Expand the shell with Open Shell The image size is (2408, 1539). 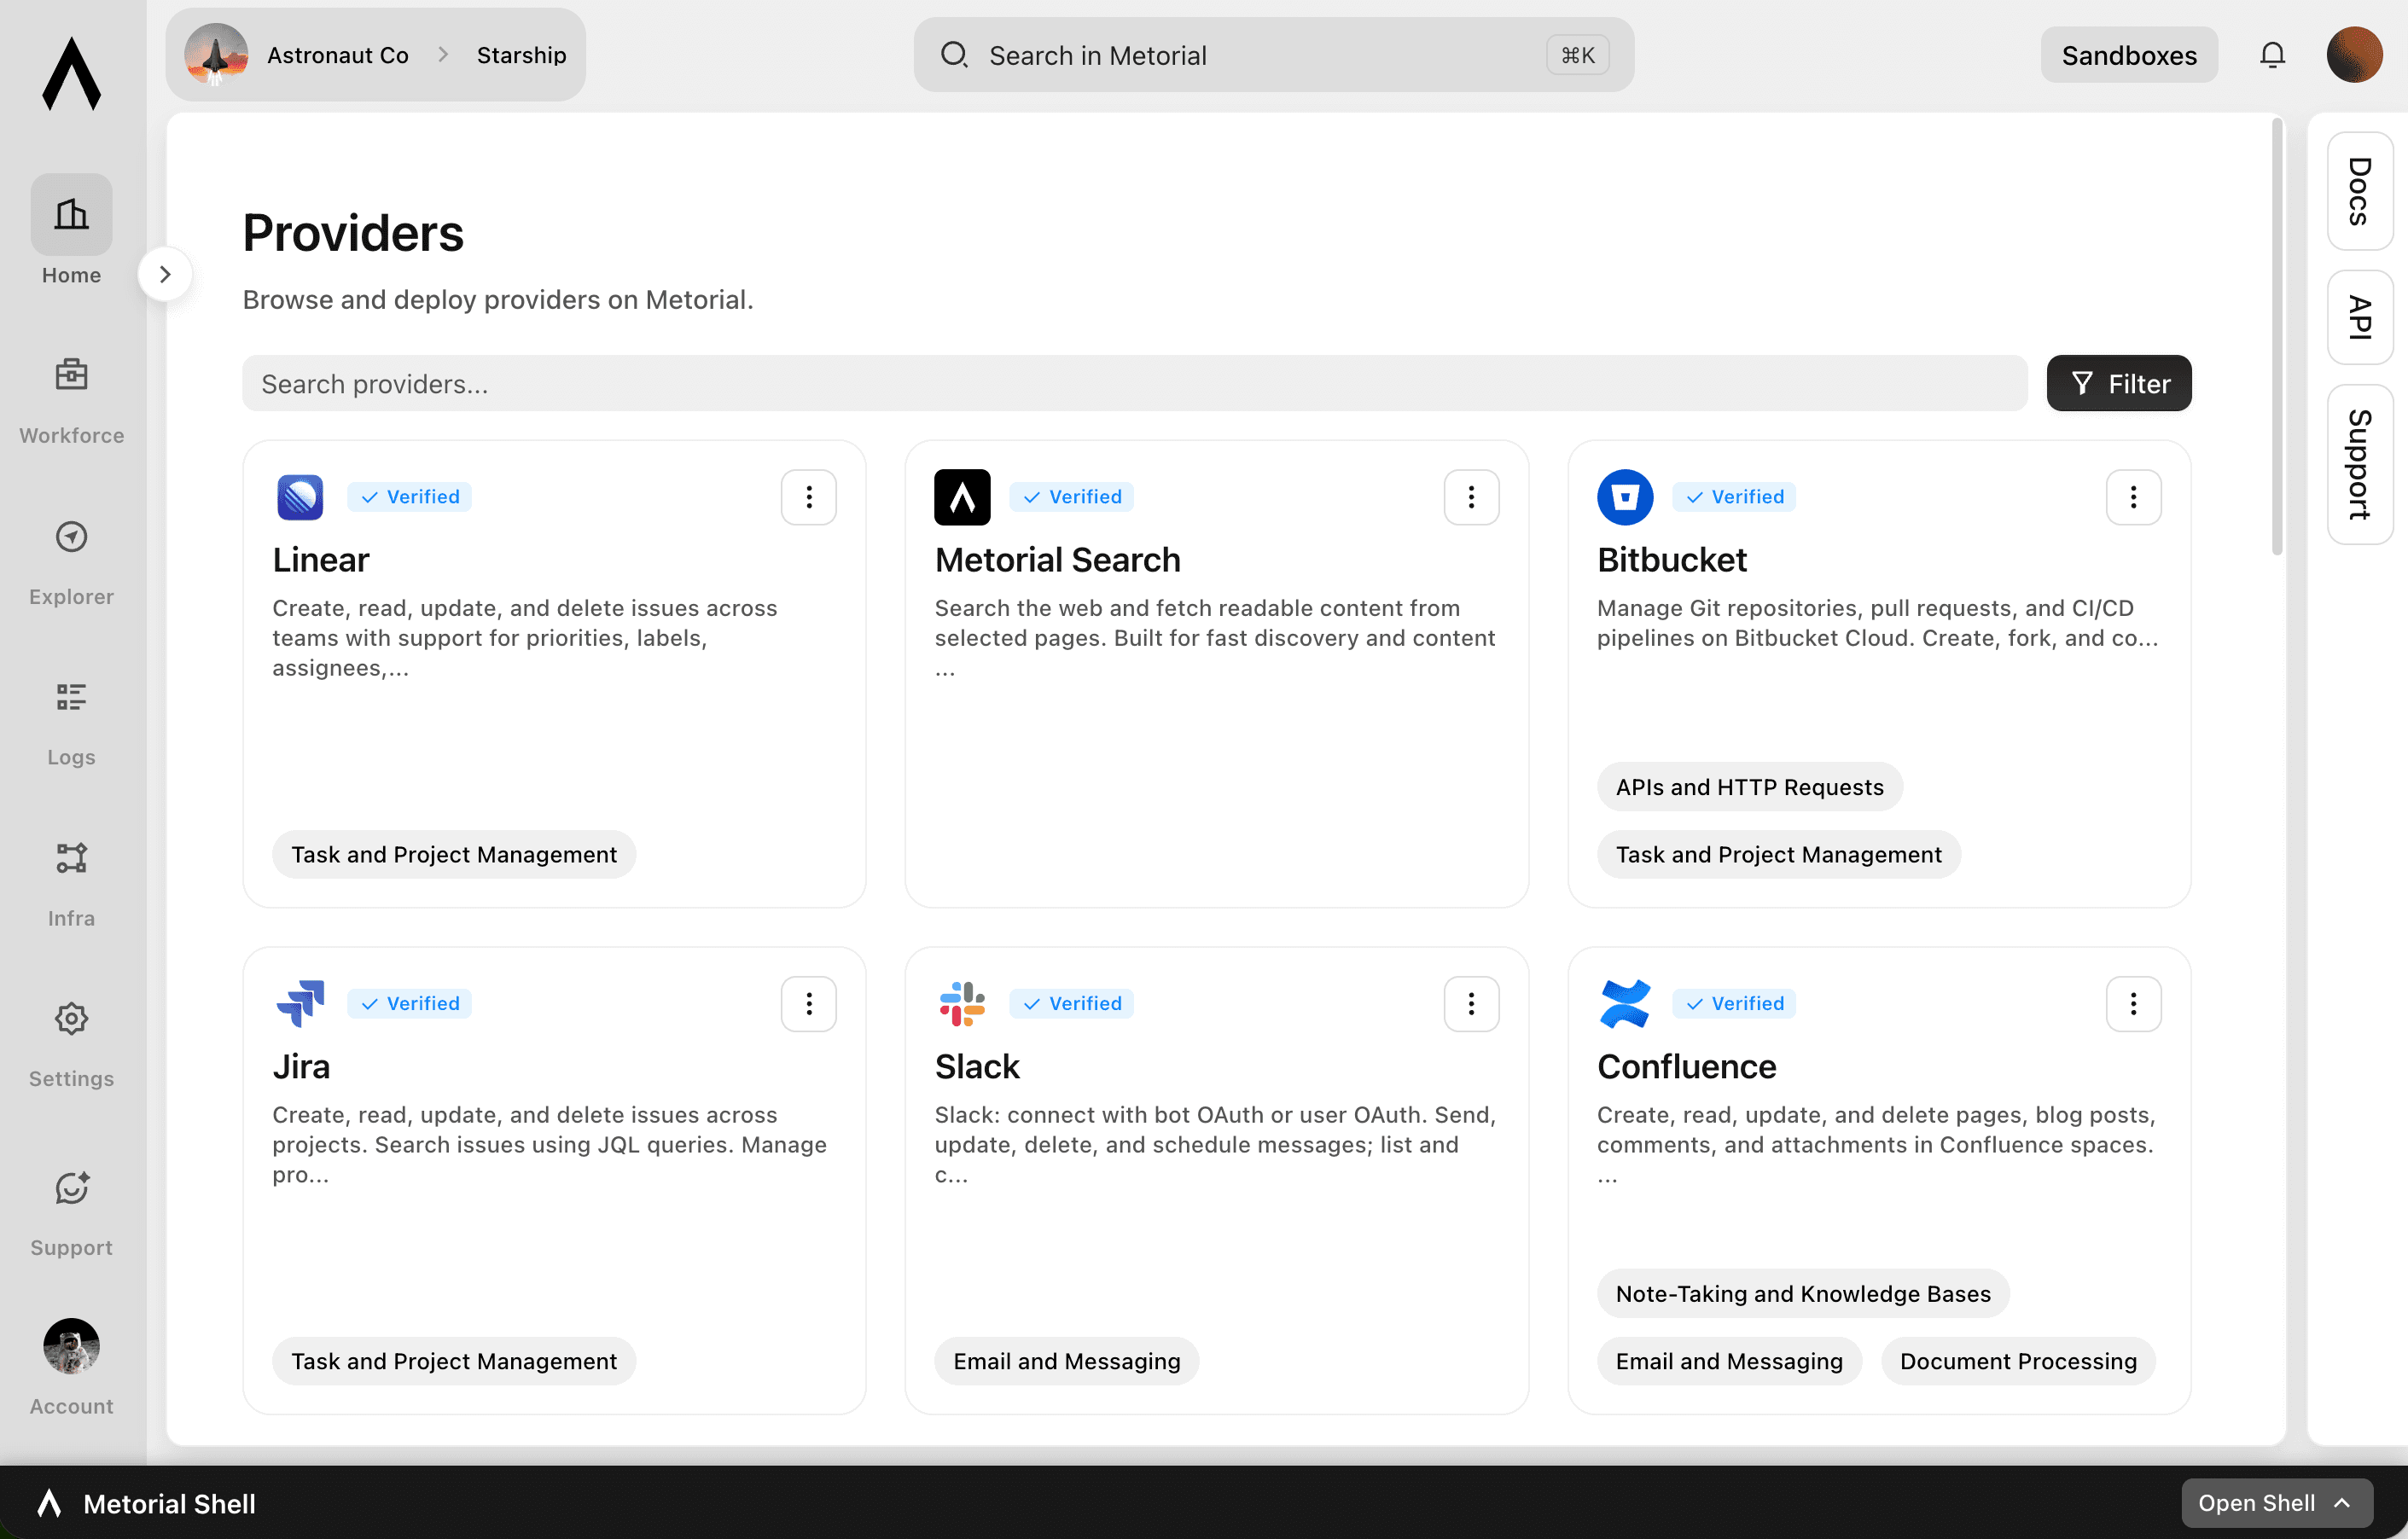[x=2276, y=1503]
